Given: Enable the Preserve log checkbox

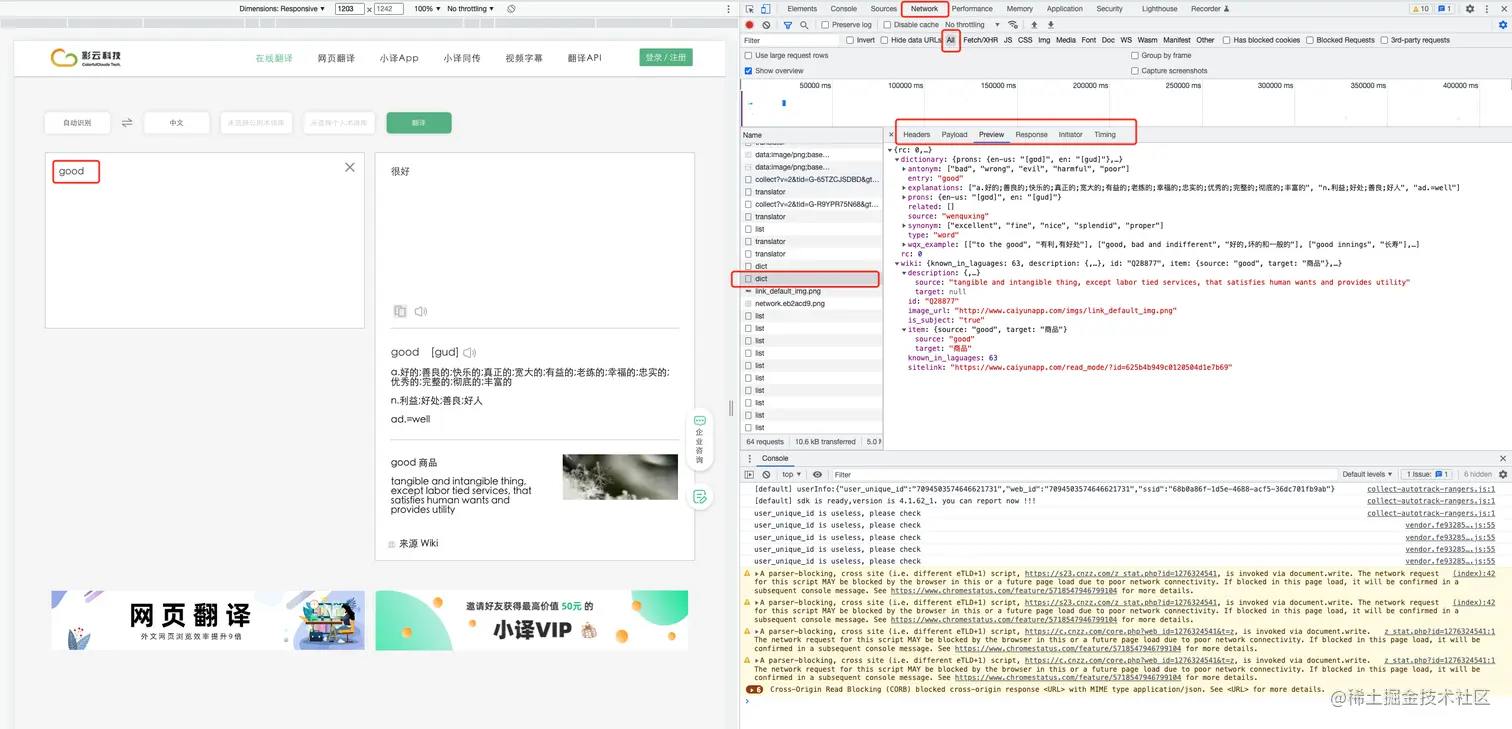Looking at the screenshot, I should pos(825,25).
